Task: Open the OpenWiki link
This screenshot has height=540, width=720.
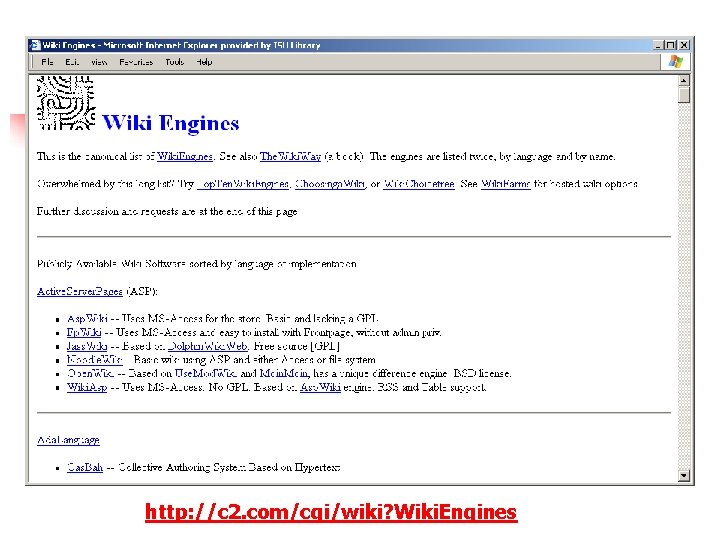Action: tap(90, 374)
